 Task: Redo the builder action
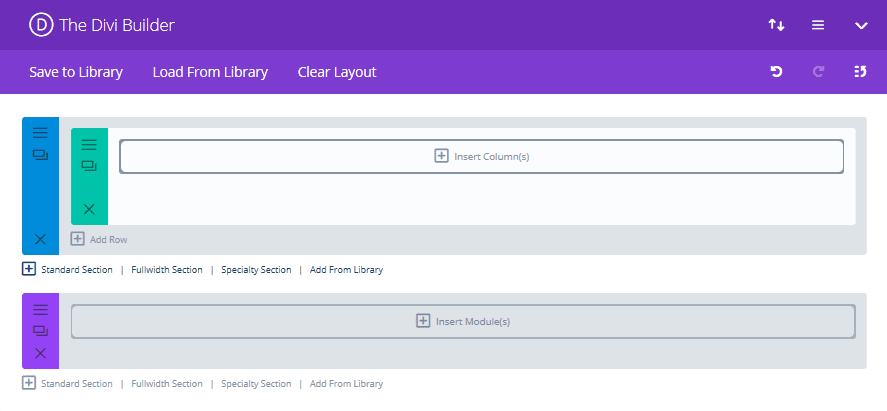tap(818, 72)
